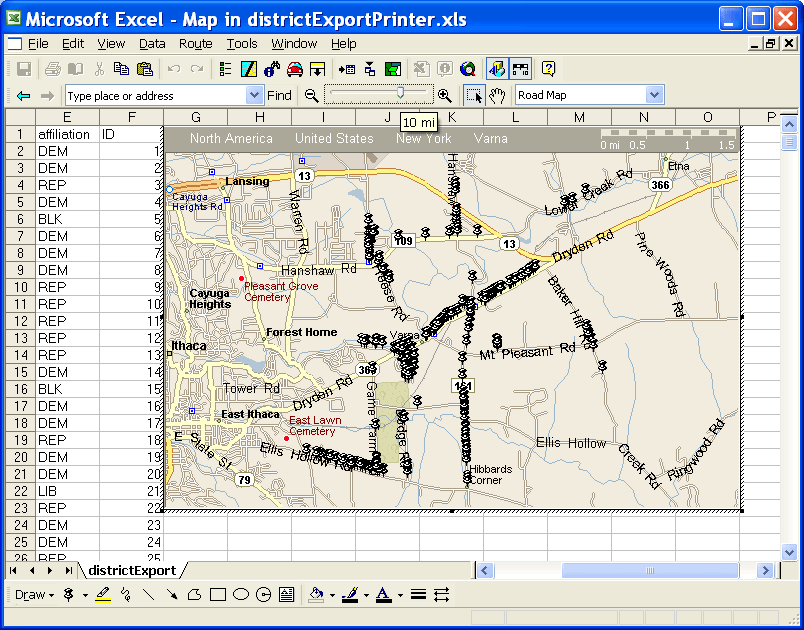
Task: Click the United States breadcrumb link
Action: point(334,138)
